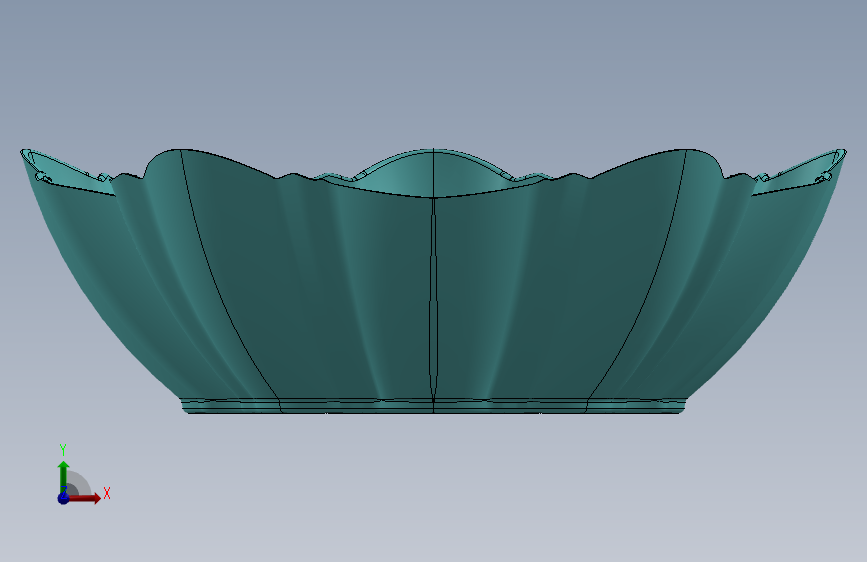This screenshot has height=562, width=867.
Task: Click the green Y axis arrow of the triad
Action: (x=64, y=477)
